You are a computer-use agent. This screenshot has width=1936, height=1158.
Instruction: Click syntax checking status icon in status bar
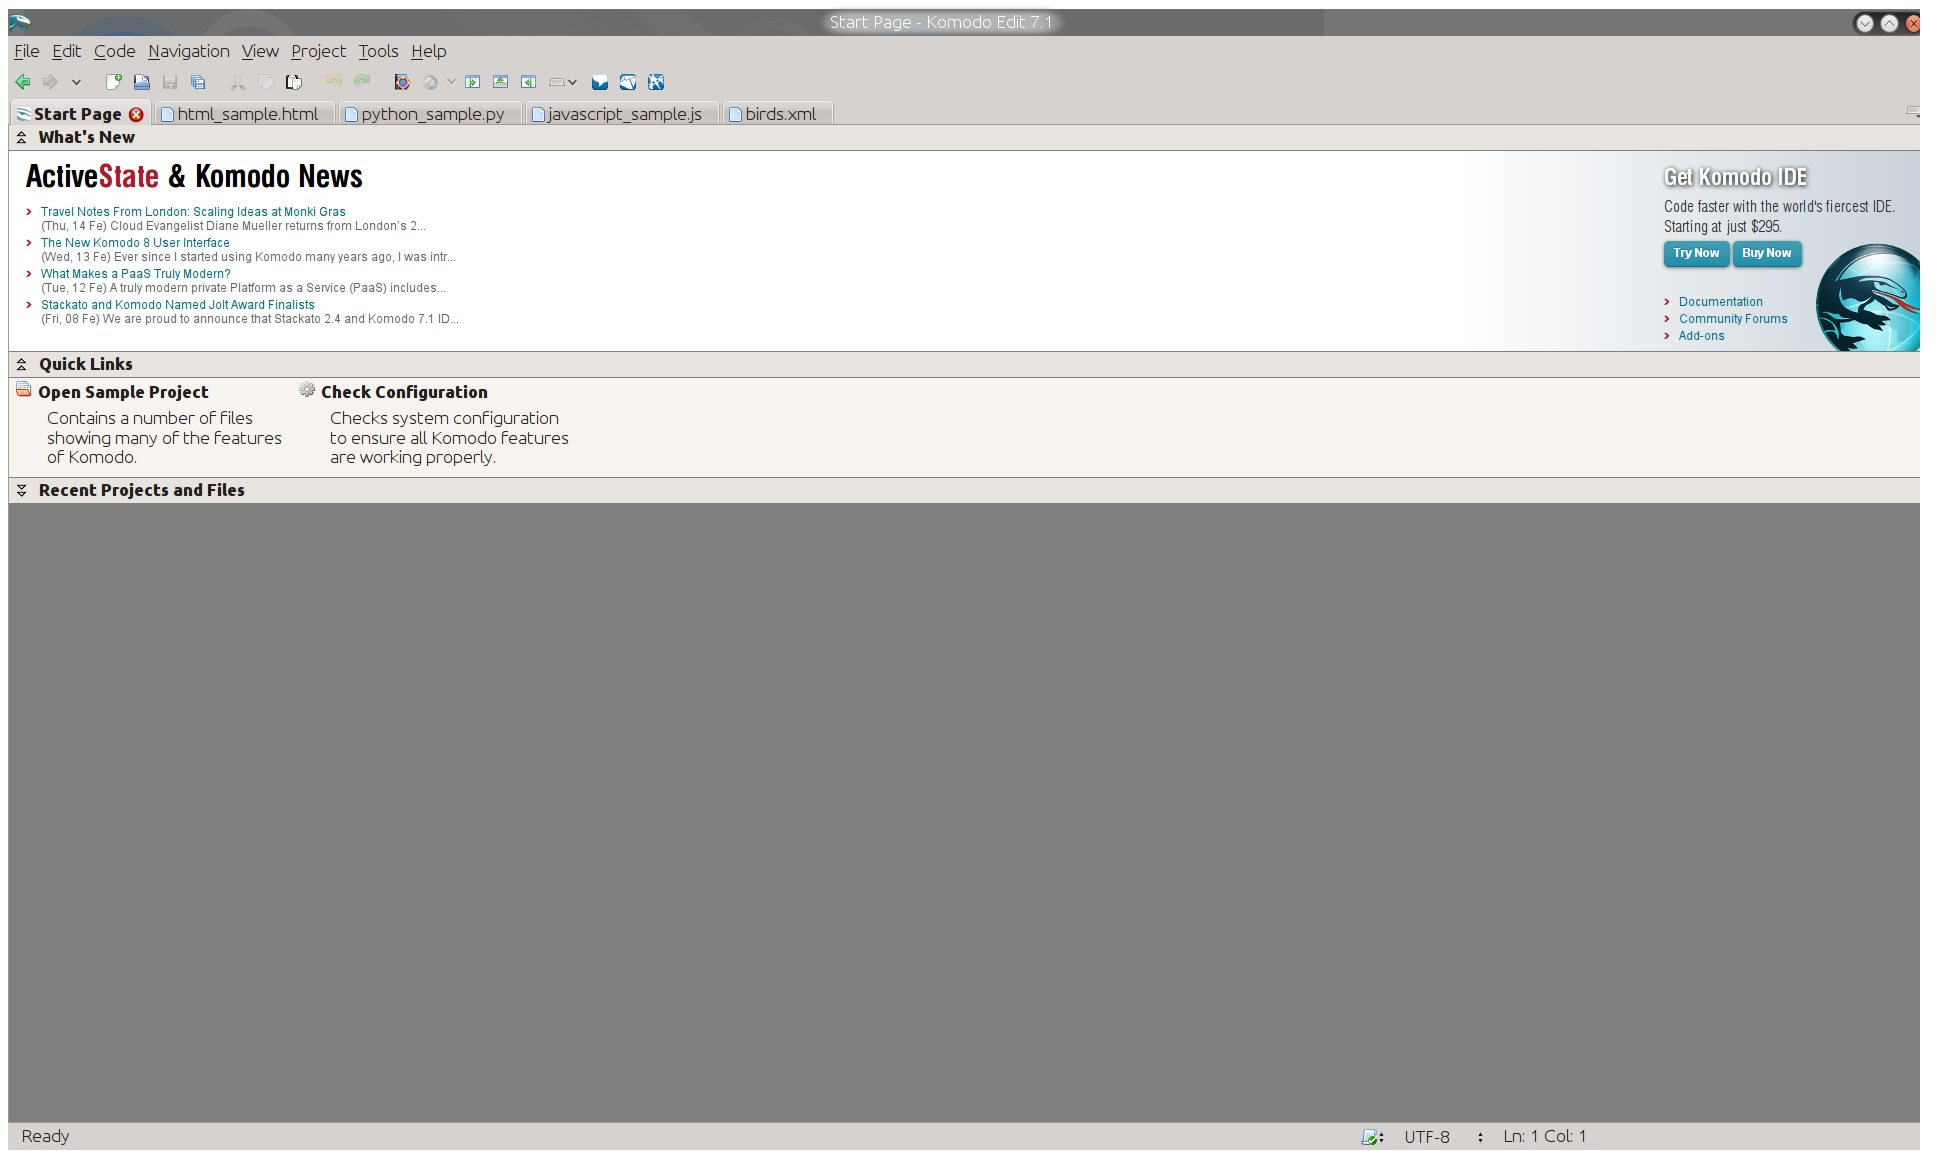[x=1372, y=1137]
